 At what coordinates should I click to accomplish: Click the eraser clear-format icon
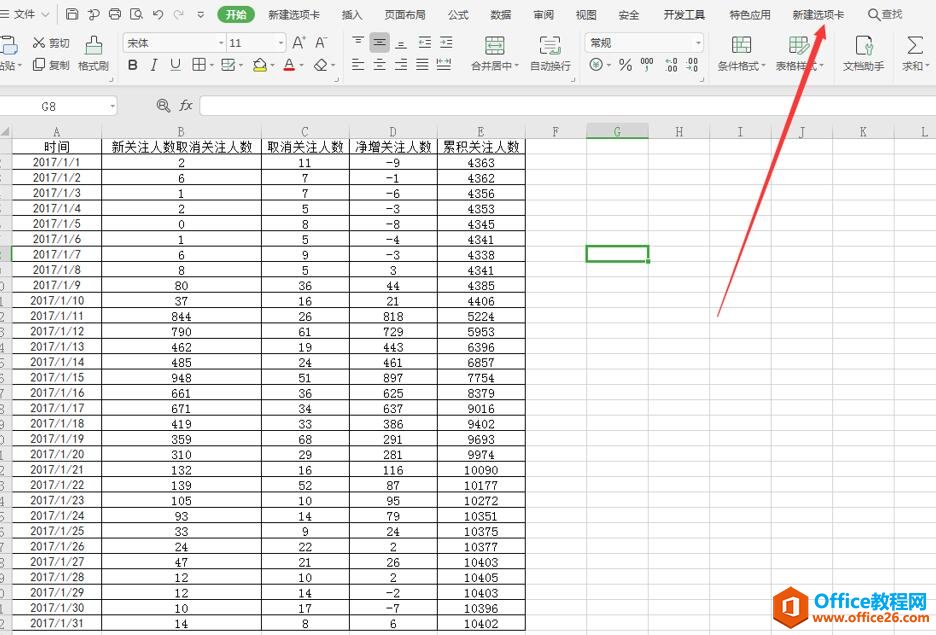[x=321, y=65]
